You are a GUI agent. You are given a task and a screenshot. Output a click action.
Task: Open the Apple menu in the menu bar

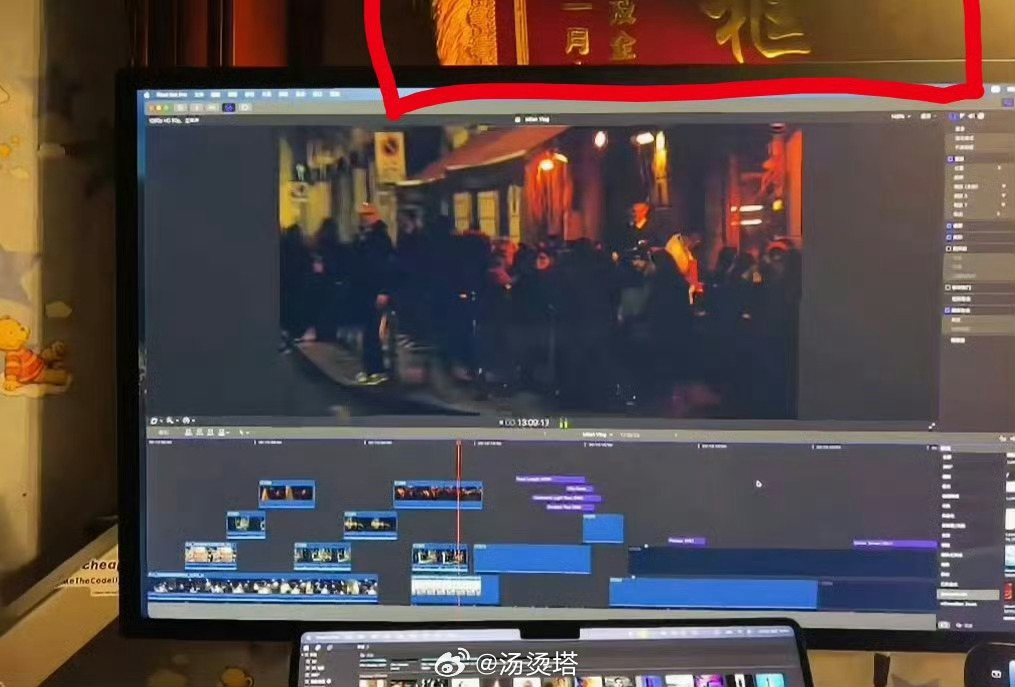[148, 95]
